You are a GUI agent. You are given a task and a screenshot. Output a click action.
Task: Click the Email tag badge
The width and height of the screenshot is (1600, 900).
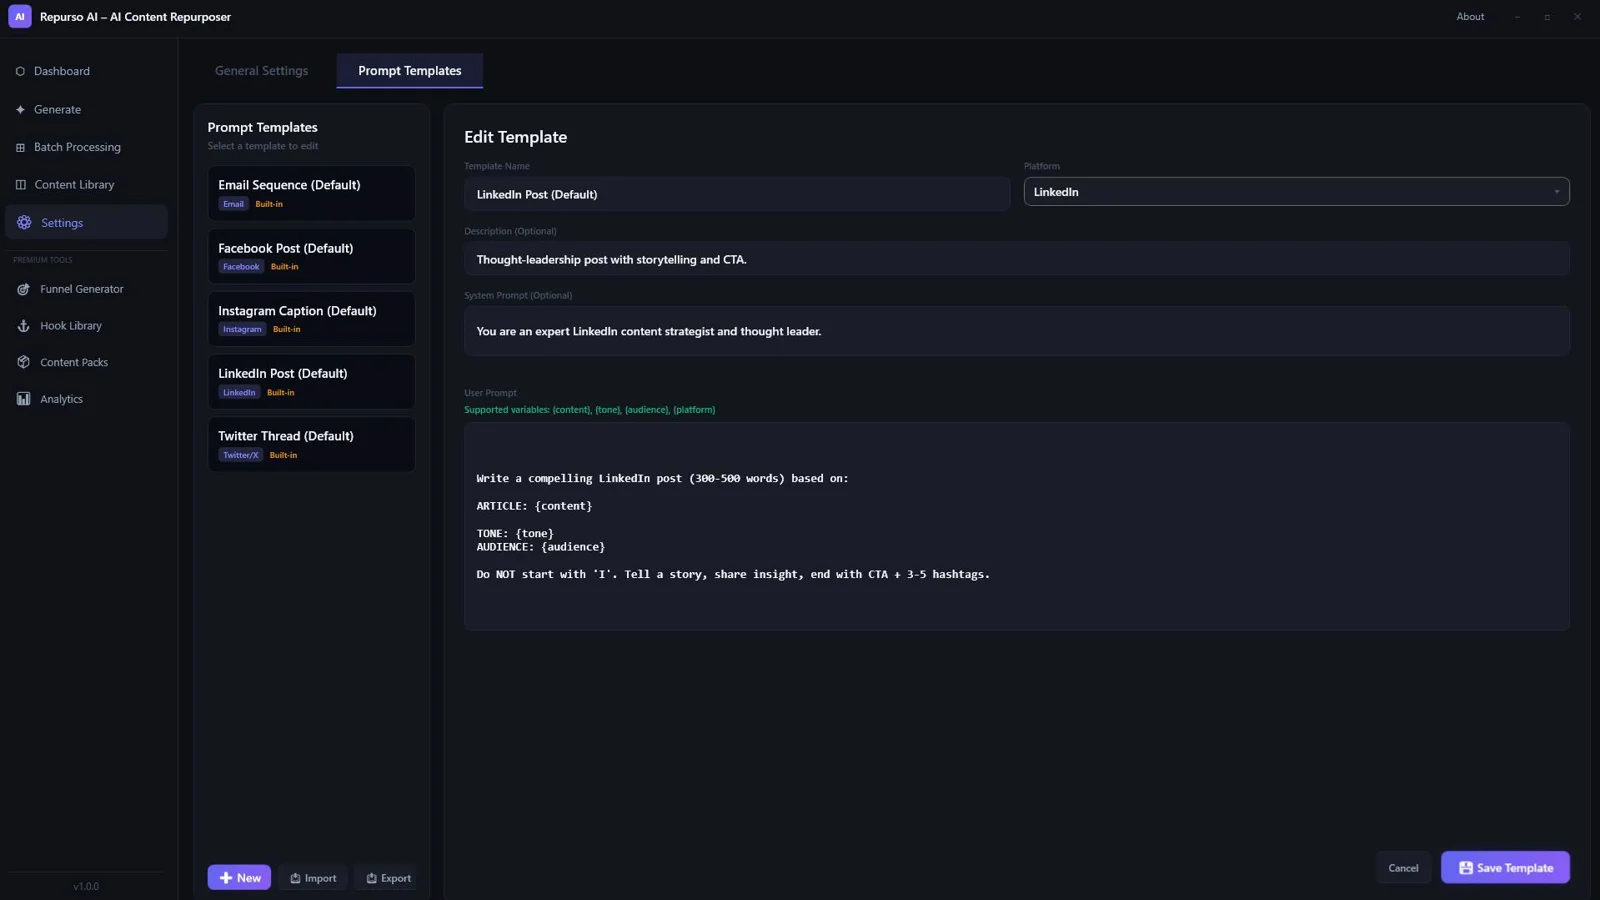click(233, 204)
